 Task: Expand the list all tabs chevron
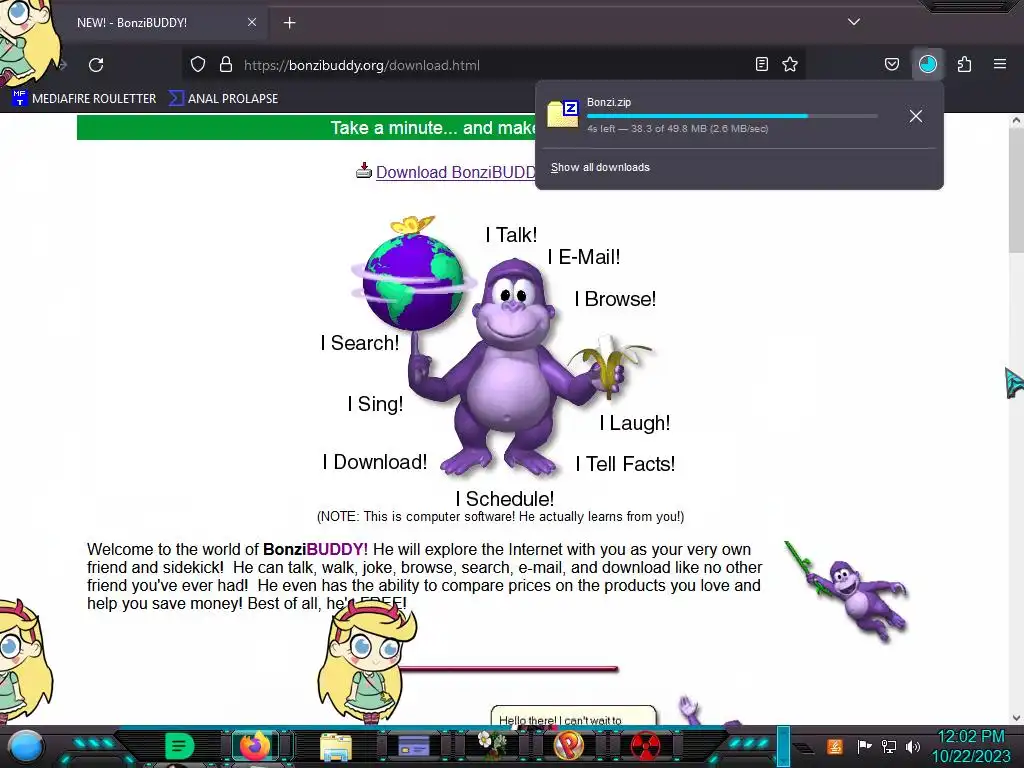(x=854, y=22)
